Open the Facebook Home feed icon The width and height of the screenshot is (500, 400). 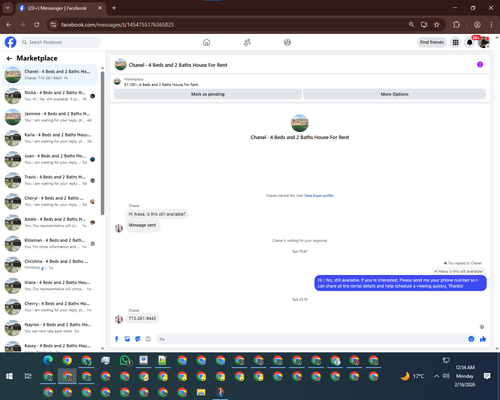coord(206,42)
